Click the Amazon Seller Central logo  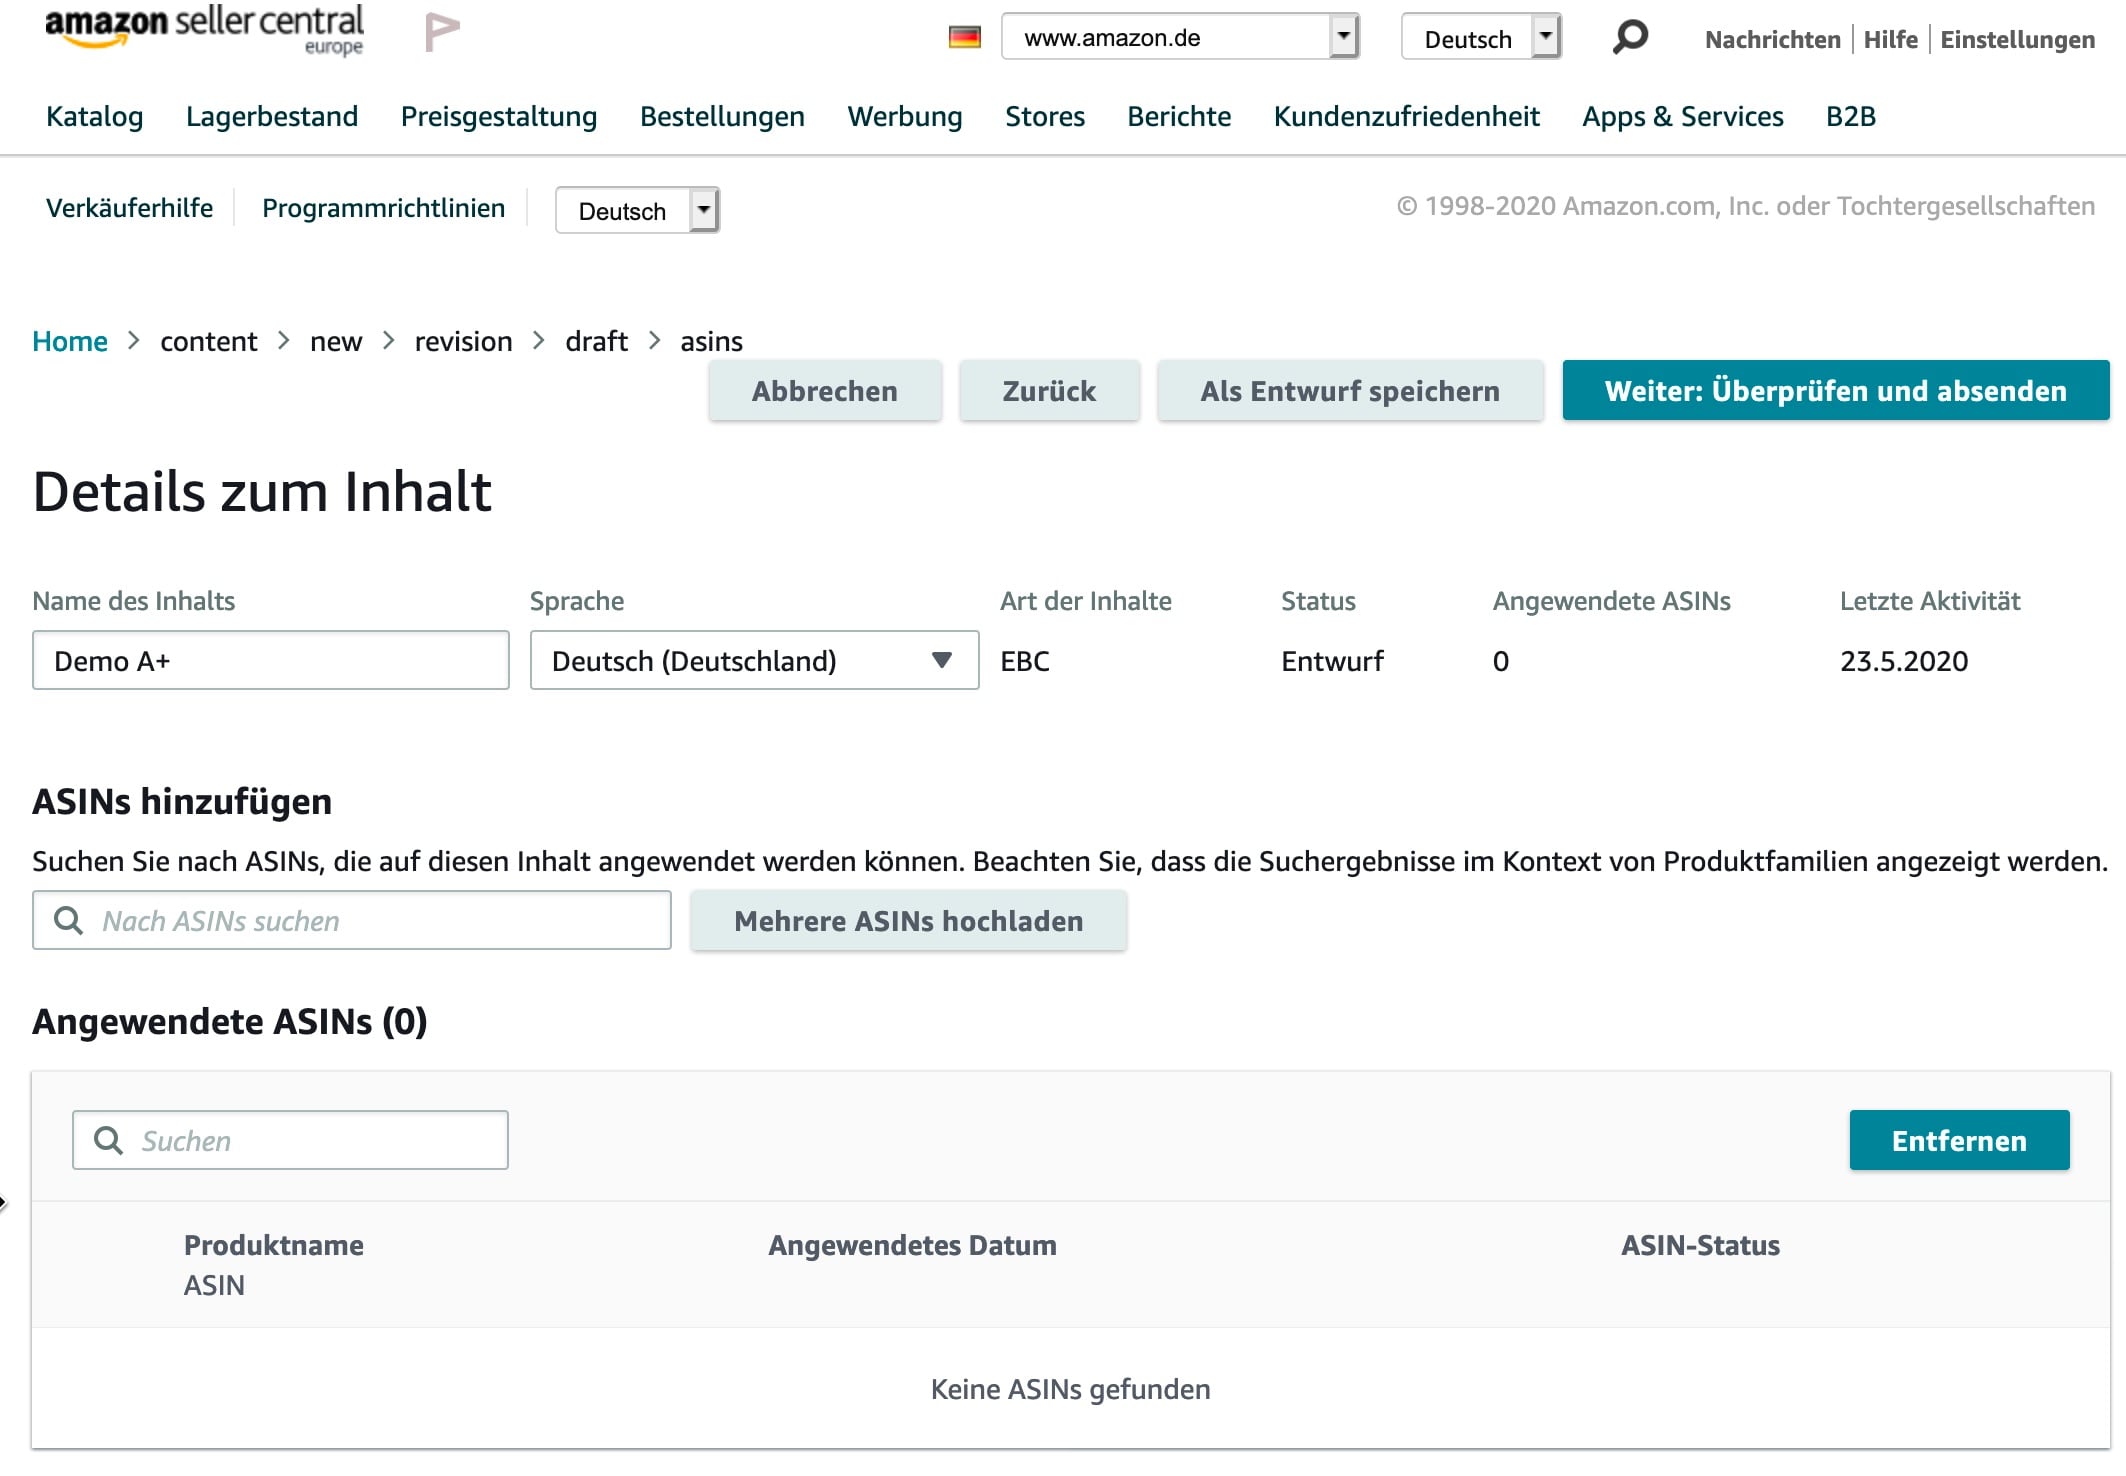coord(204,30)
